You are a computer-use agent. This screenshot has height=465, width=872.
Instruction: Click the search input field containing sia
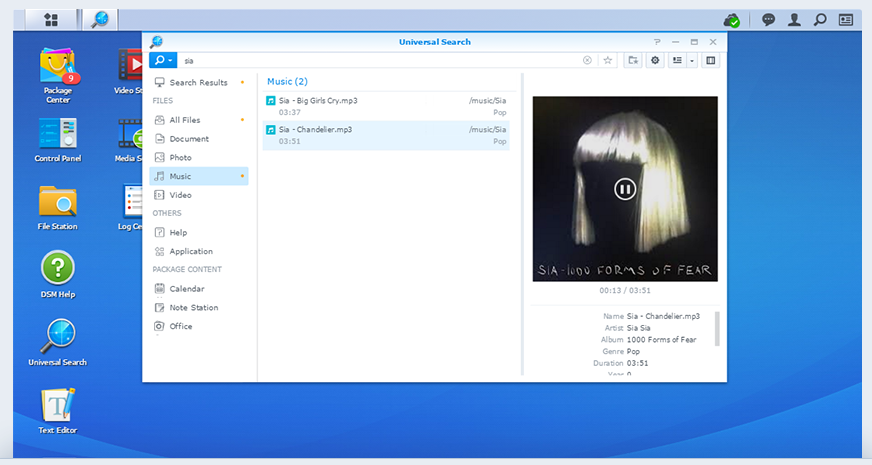point(378,60)
